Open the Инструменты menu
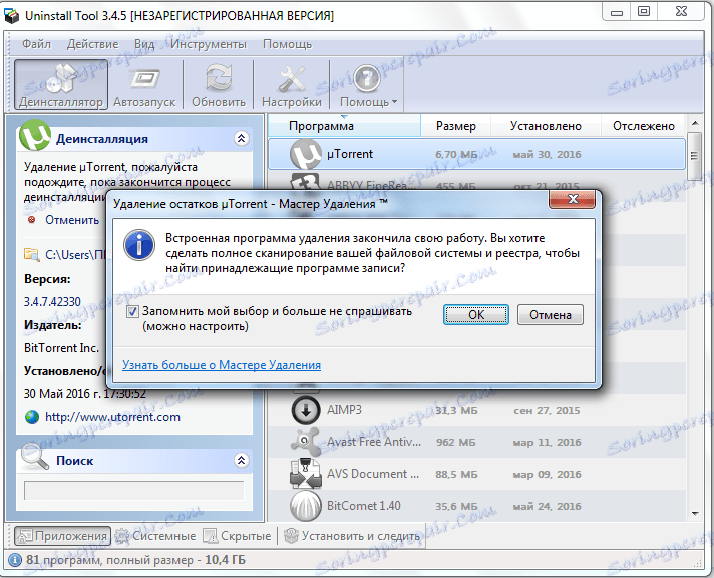714x578 pixels. [x=209, y=44]
